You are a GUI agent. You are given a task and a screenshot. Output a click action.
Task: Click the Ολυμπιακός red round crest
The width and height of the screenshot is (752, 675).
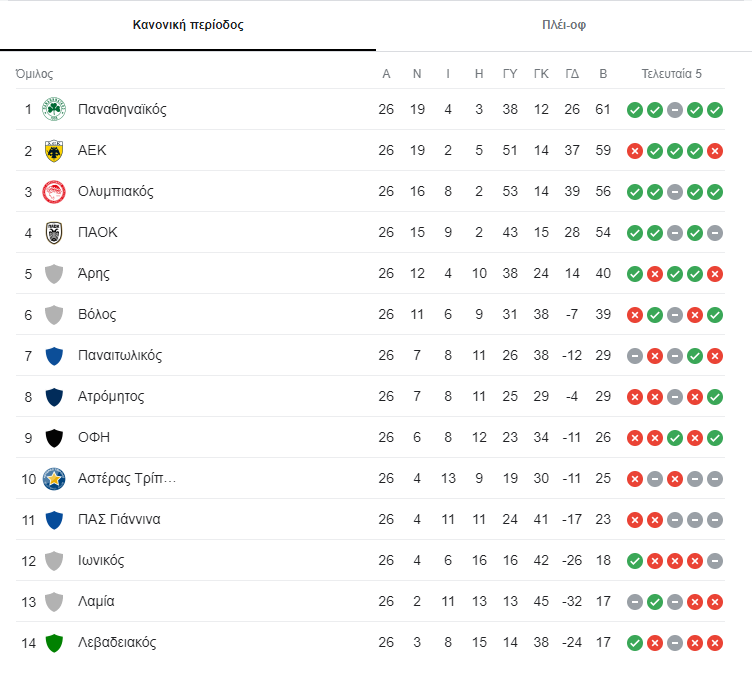coord(54,191)
